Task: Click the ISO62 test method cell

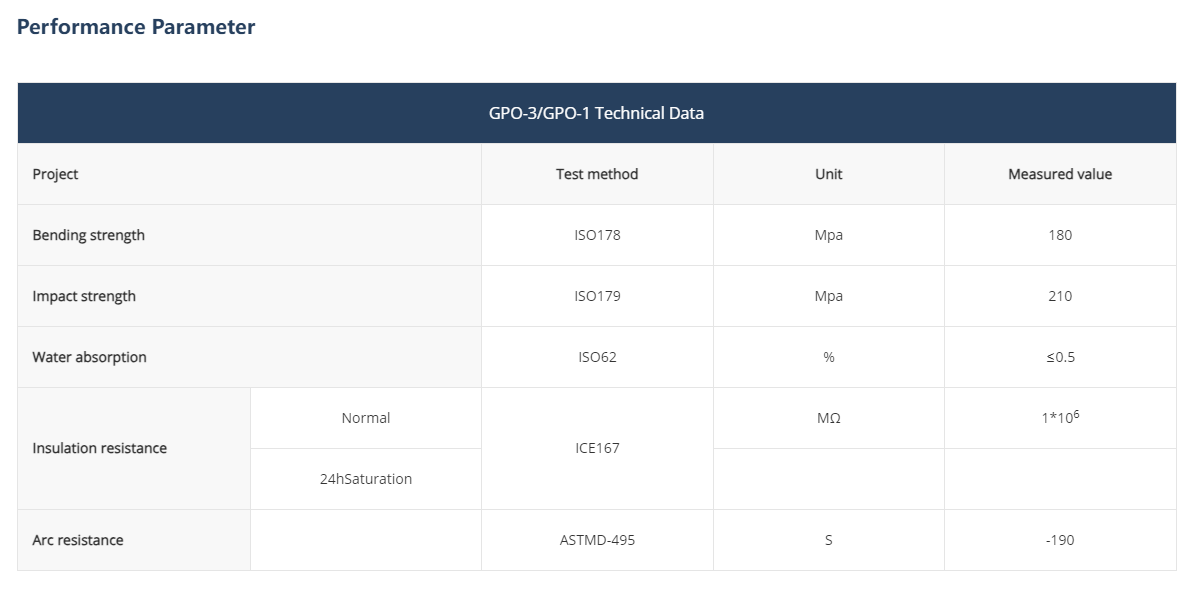Action: [597, 357]
